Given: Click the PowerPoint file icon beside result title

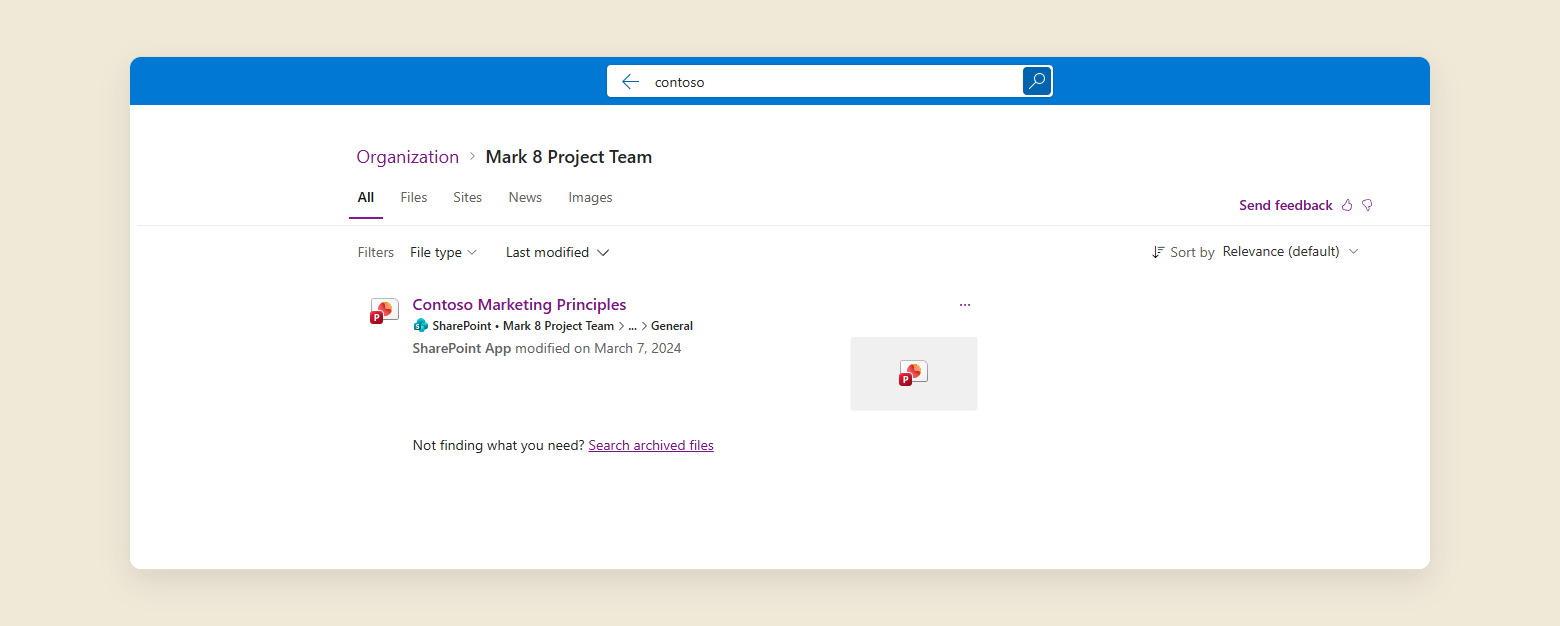Looking at the screenshot, I should point(384,311).
